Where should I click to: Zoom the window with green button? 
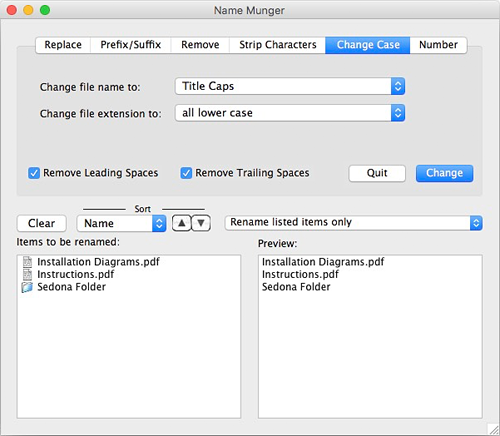coord(45,10)
